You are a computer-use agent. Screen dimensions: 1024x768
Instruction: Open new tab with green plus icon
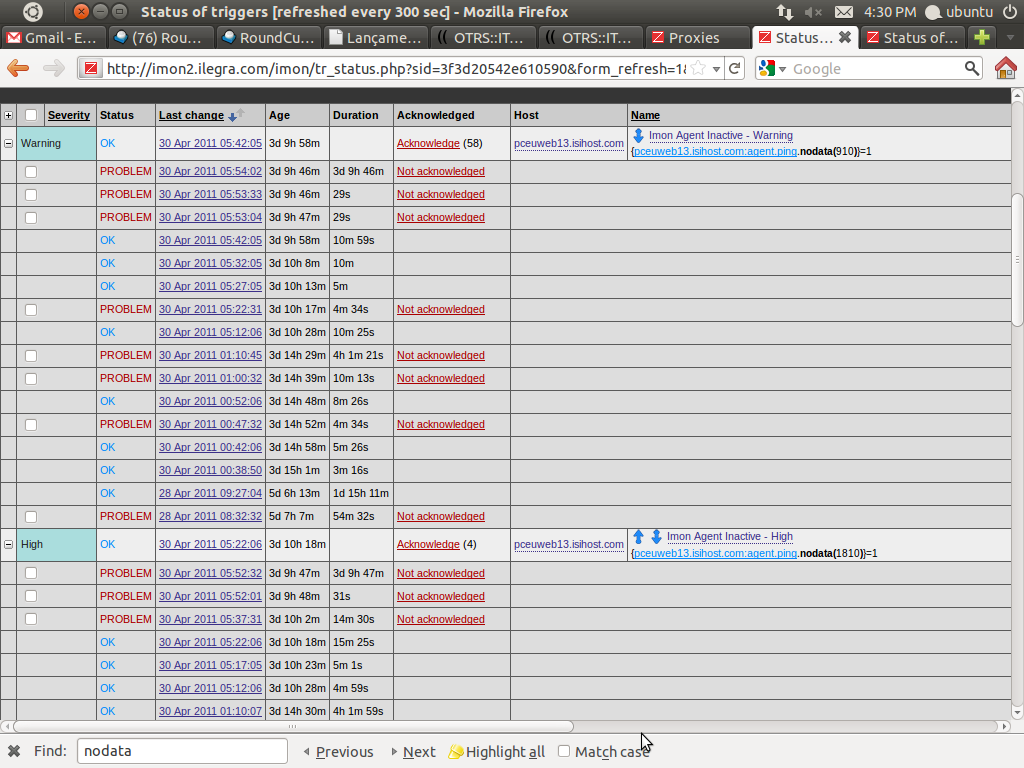(982, 37)
